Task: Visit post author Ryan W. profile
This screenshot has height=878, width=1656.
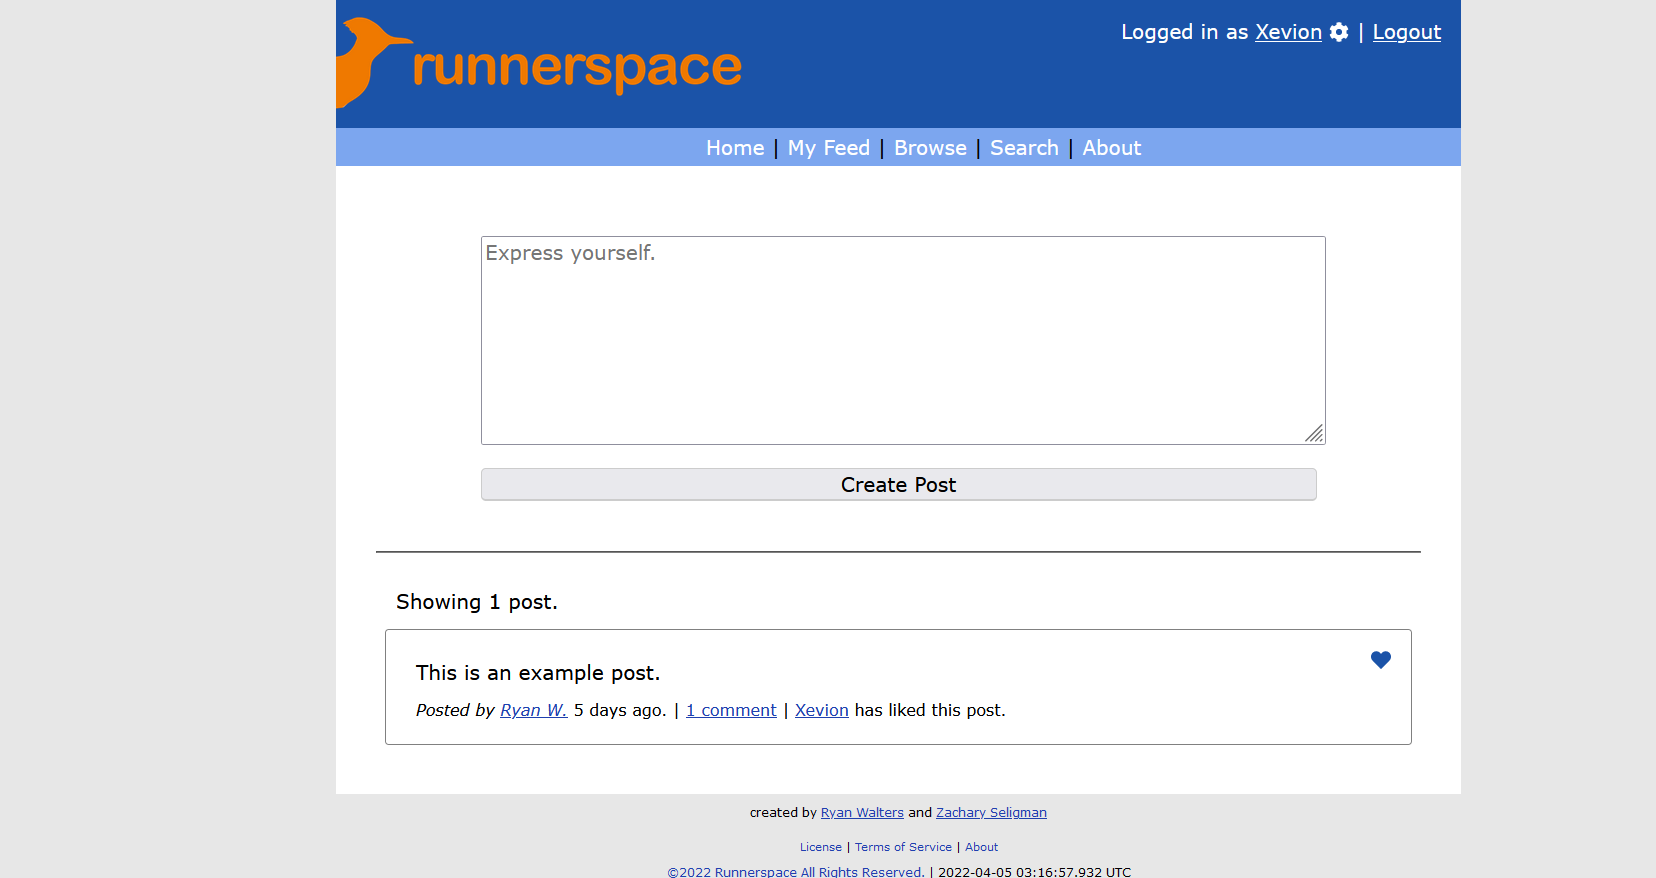Action: [x=533, y=710]
